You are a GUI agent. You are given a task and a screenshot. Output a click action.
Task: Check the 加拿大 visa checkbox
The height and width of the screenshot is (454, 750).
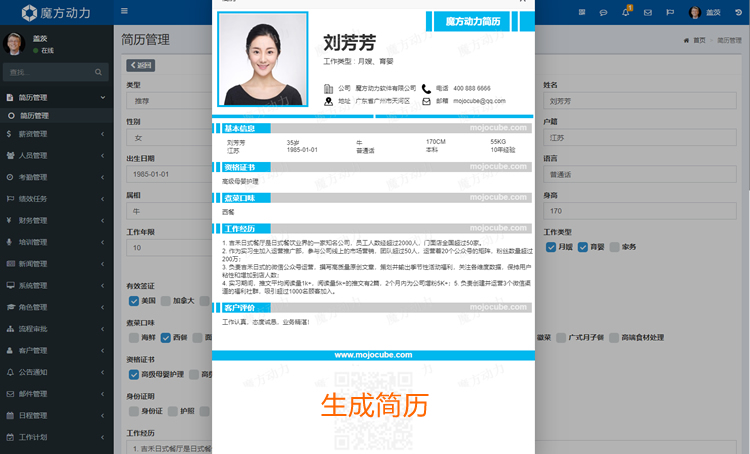(165, 301)
